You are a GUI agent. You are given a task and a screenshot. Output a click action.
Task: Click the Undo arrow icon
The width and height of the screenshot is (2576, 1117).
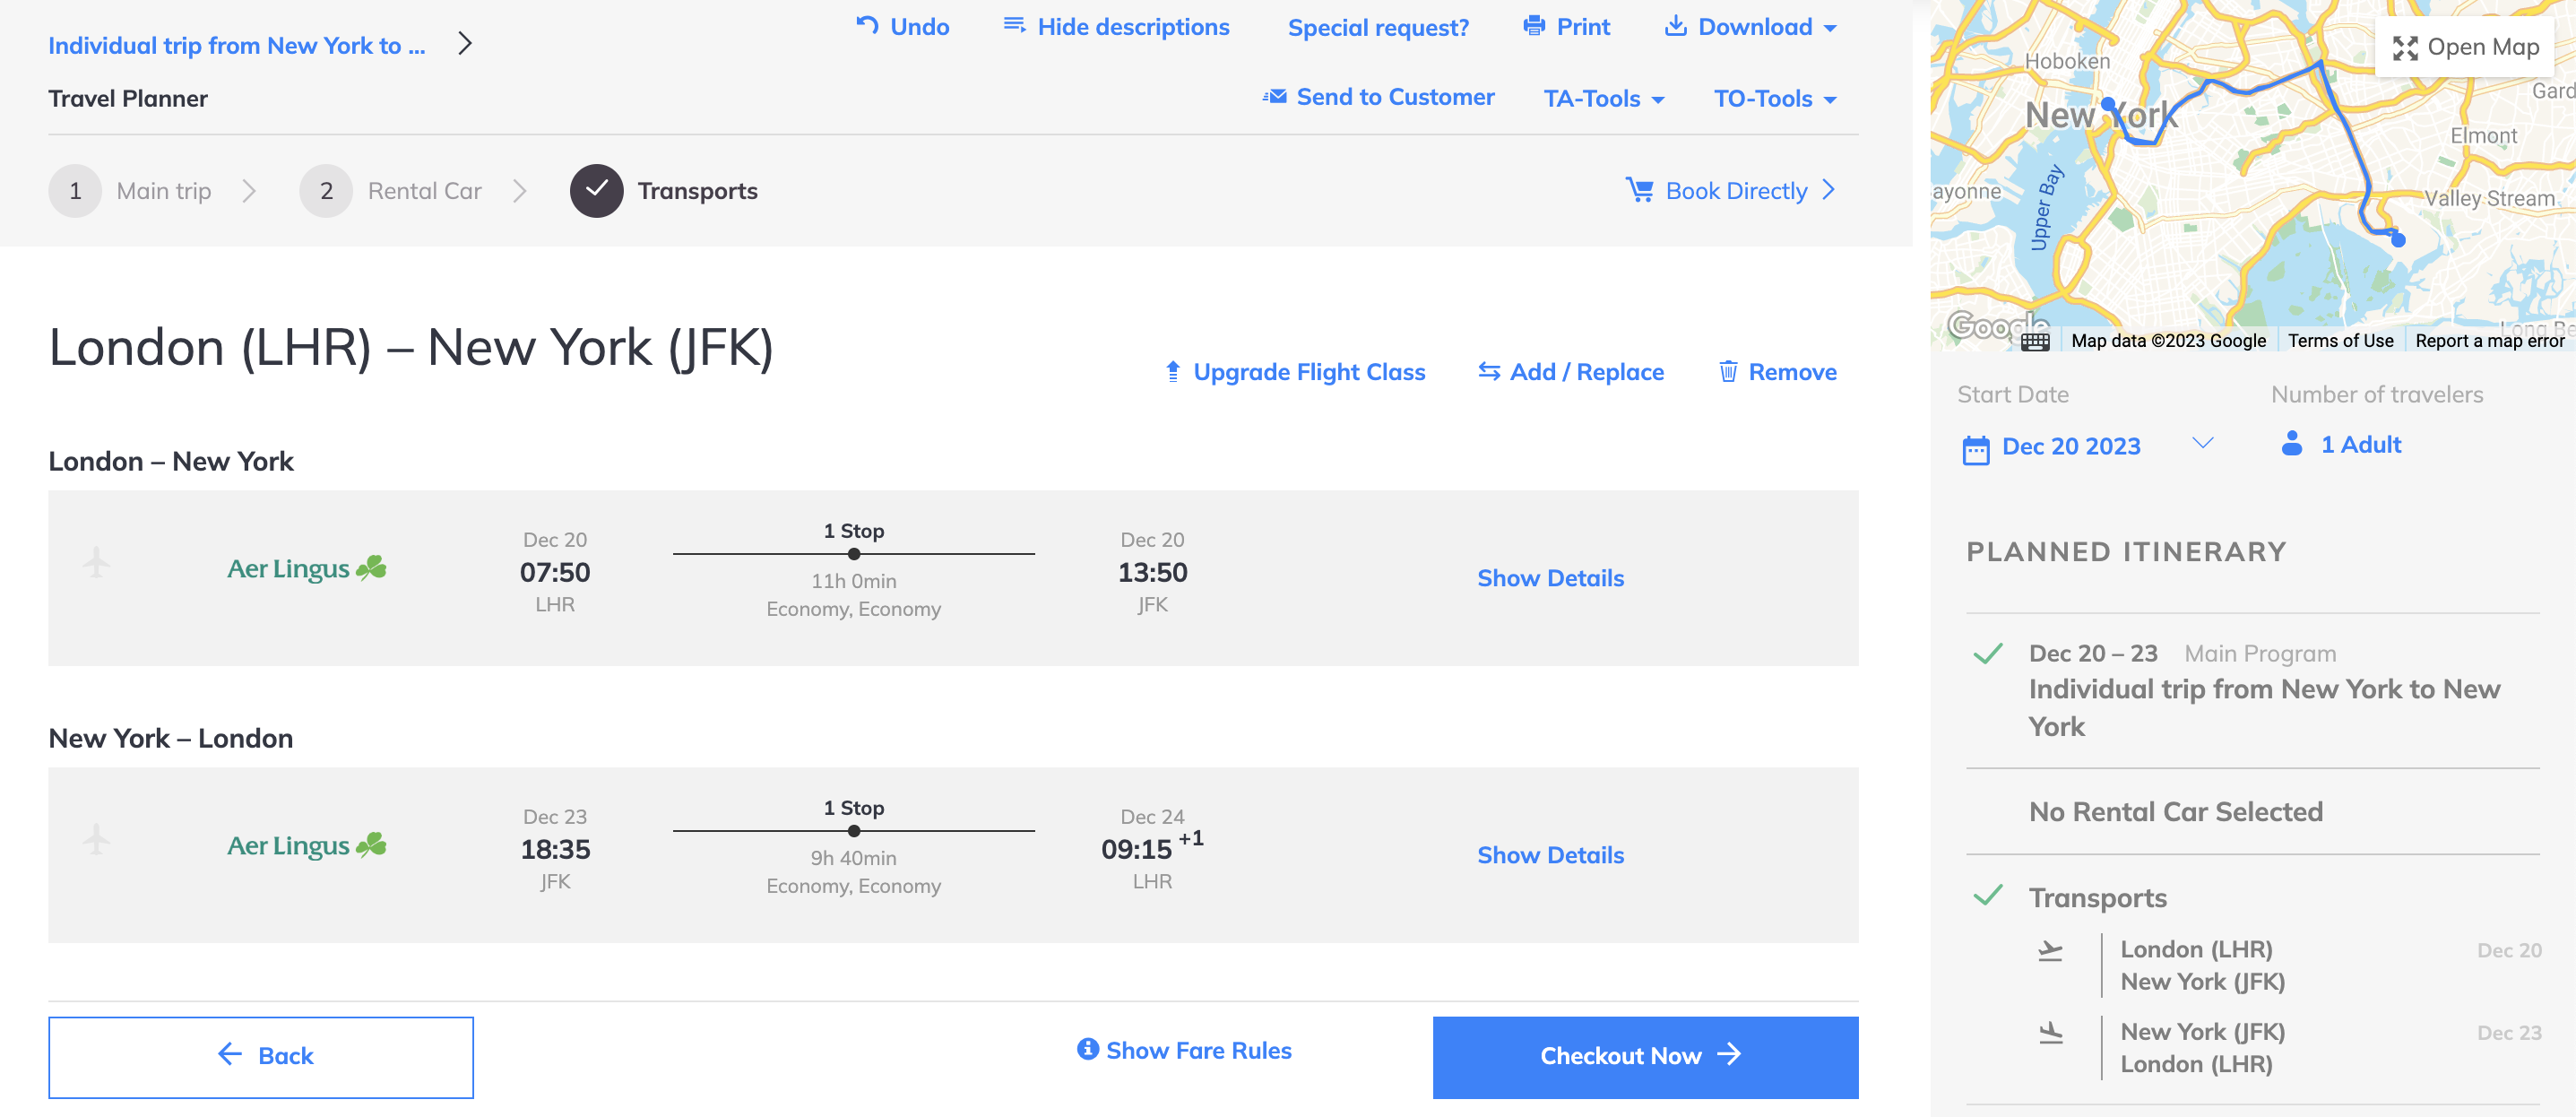(867, 25)
